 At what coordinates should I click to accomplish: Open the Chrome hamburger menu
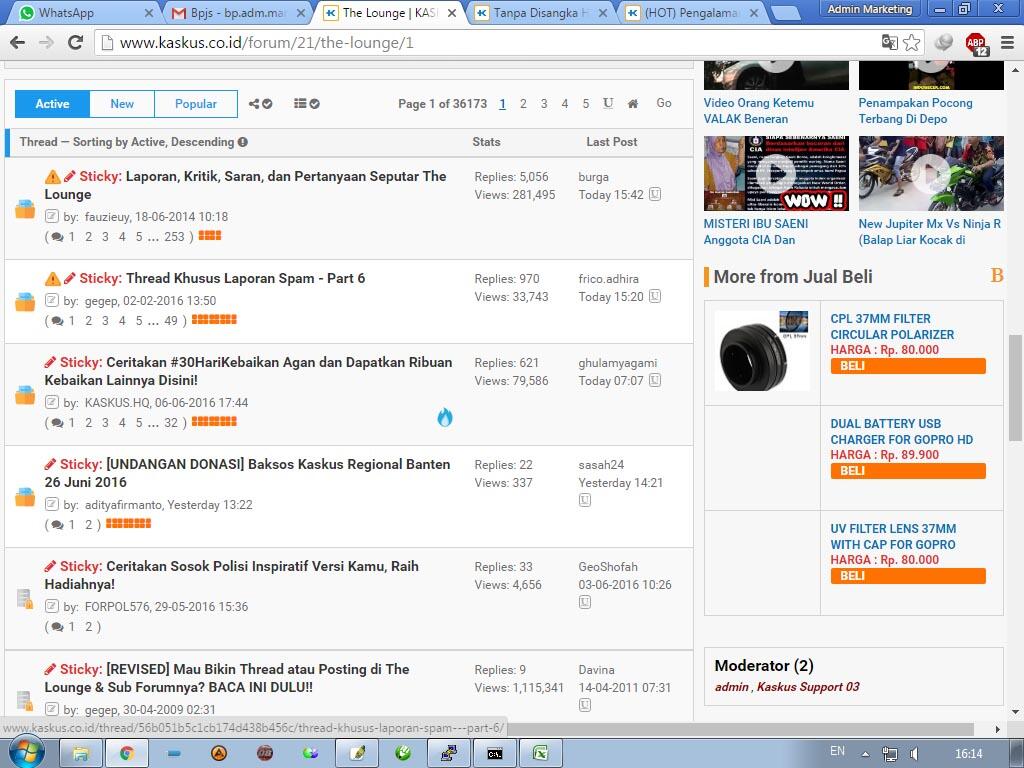point(1008,42)
